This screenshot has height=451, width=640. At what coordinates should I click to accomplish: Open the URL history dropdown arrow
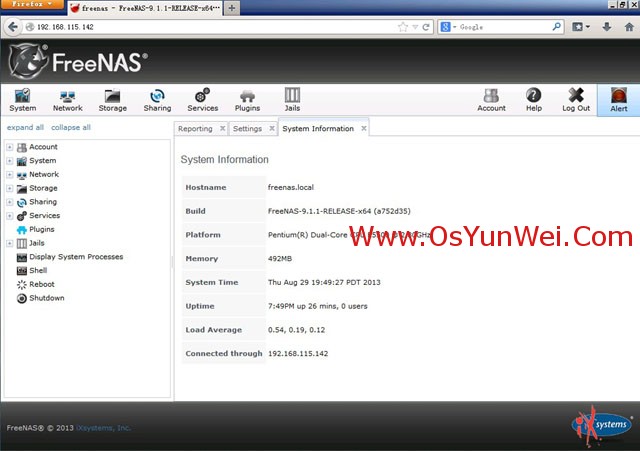pyautogui.click(x=415, y=27)
